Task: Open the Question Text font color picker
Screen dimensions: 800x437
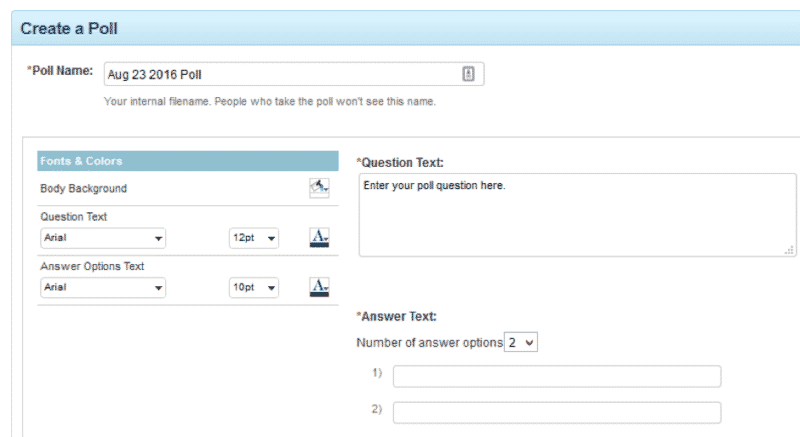Action: [319, 238]
